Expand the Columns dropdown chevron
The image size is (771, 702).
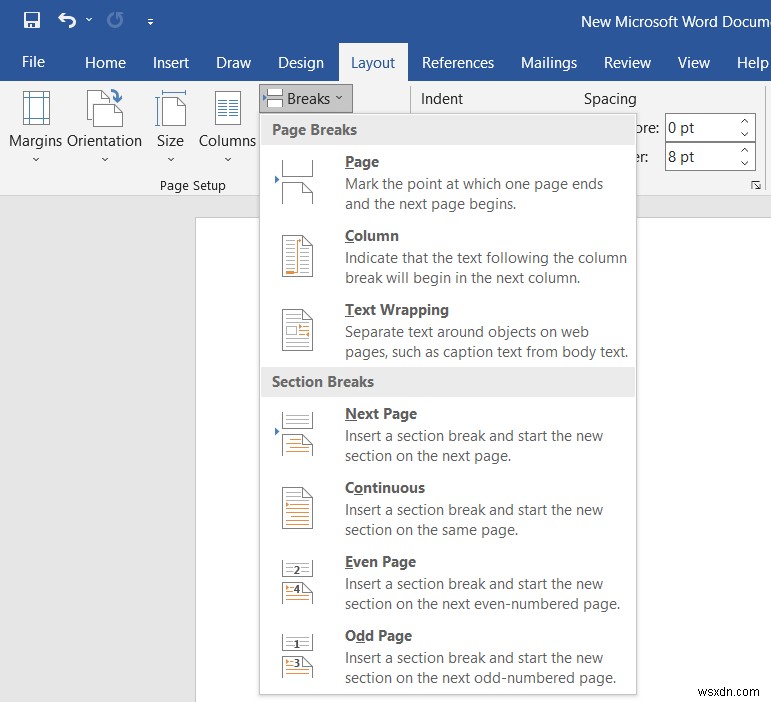pos(228,159)
